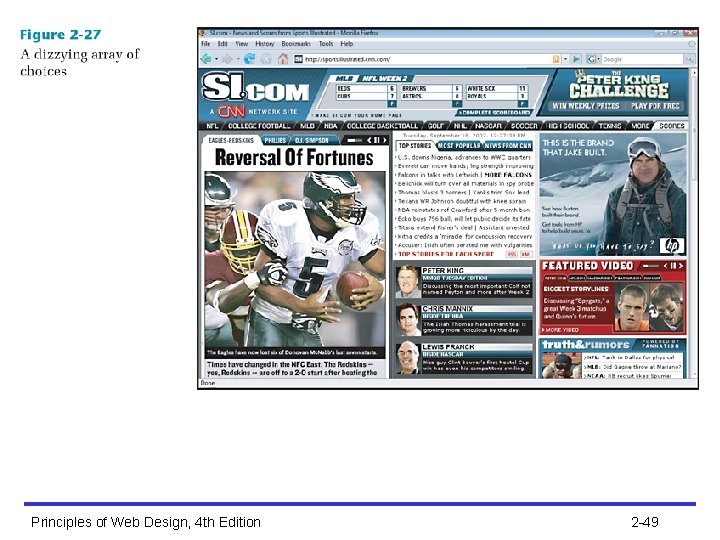Open the Edit menu
Screen dimensions: 720x540
coord(223,44)
